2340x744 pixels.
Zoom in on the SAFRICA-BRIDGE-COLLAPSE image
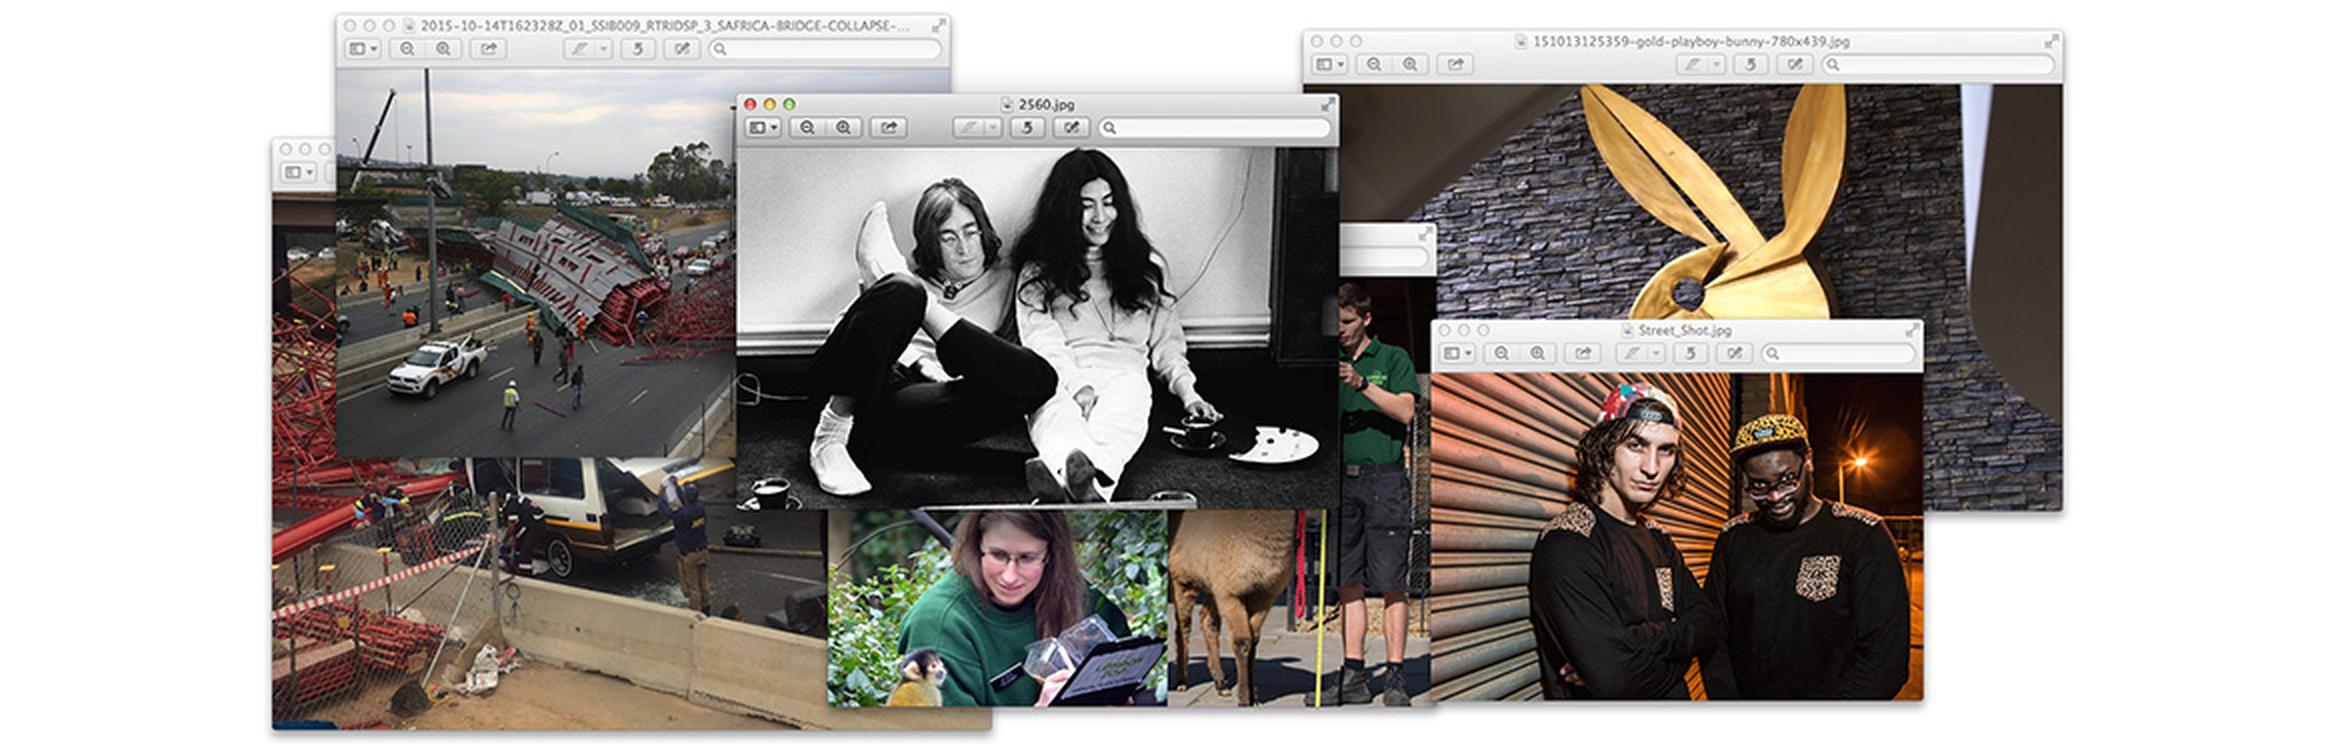coord(443,49)
